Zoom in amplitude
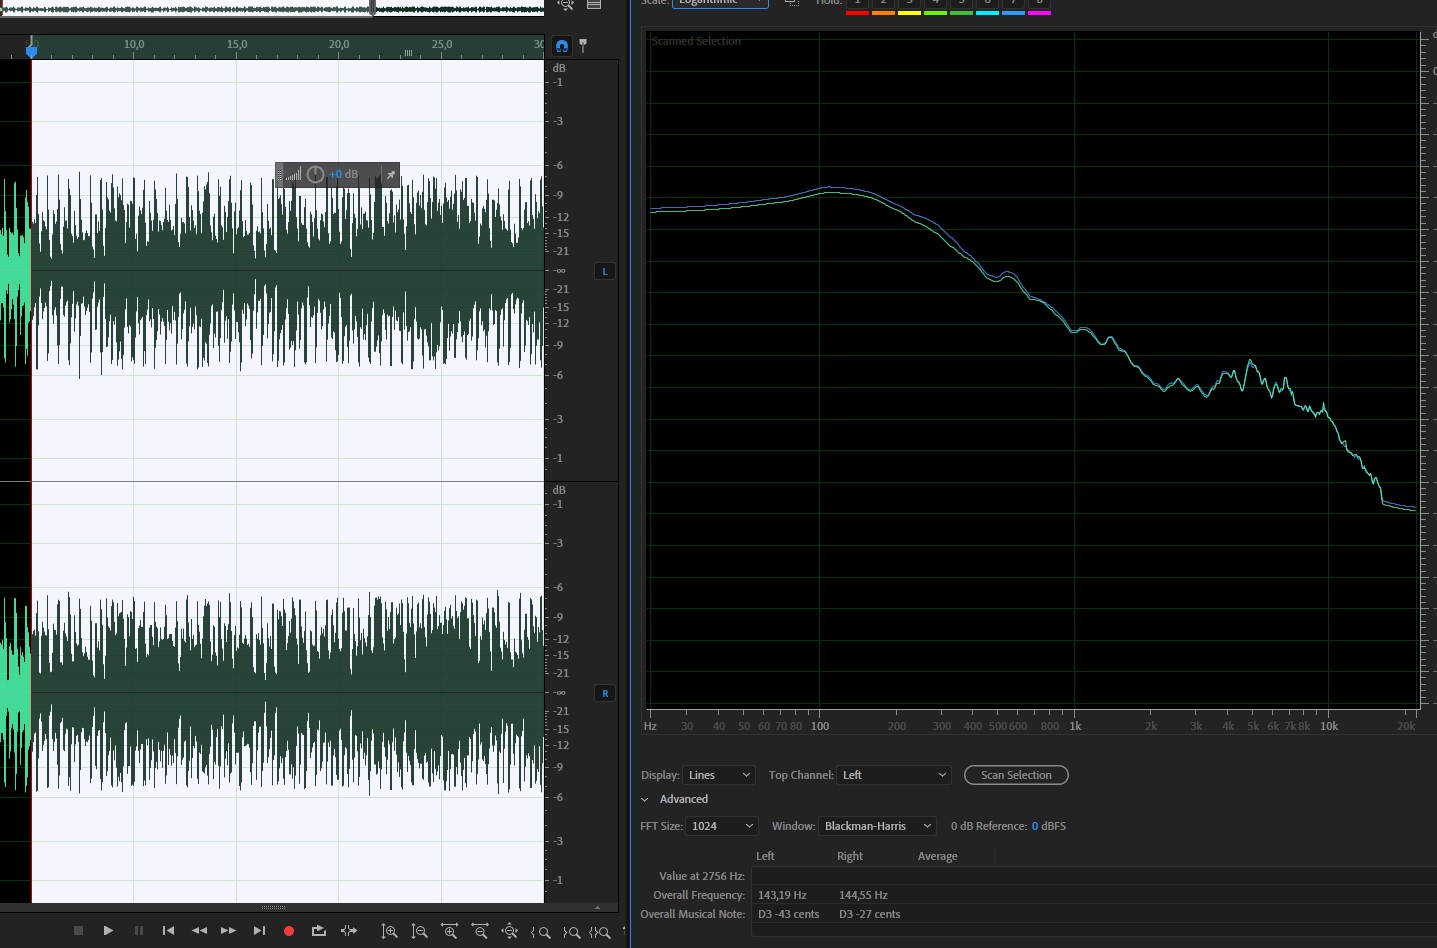 pyautogui.click(x=390, y=931)
